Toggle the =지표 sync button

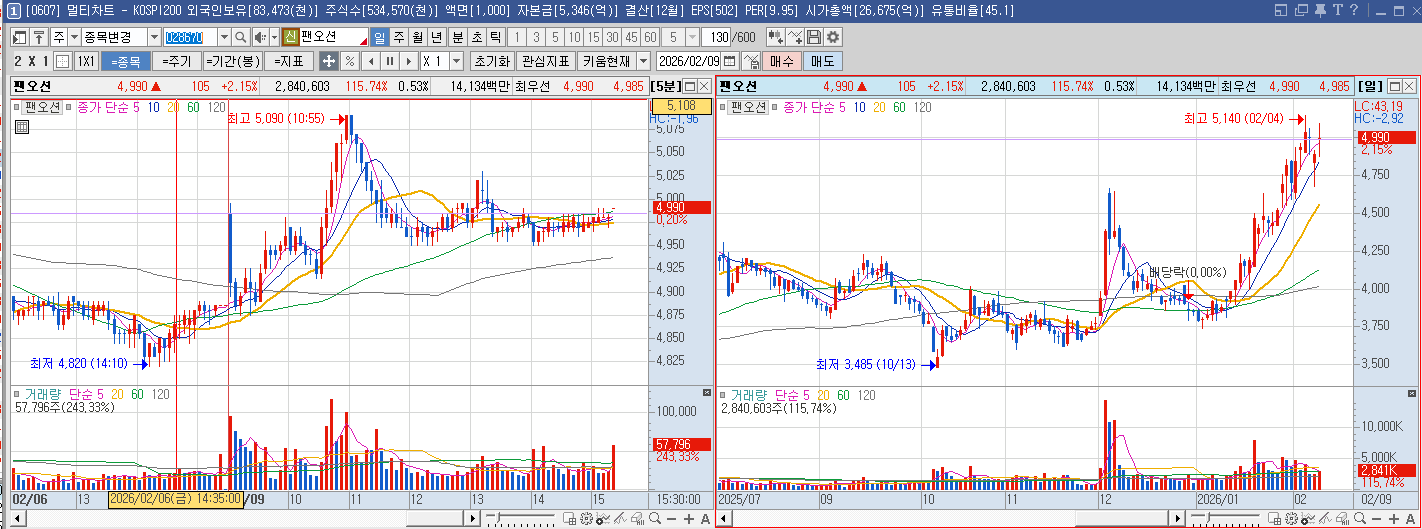pyautogui.click(x=289, y=61)
